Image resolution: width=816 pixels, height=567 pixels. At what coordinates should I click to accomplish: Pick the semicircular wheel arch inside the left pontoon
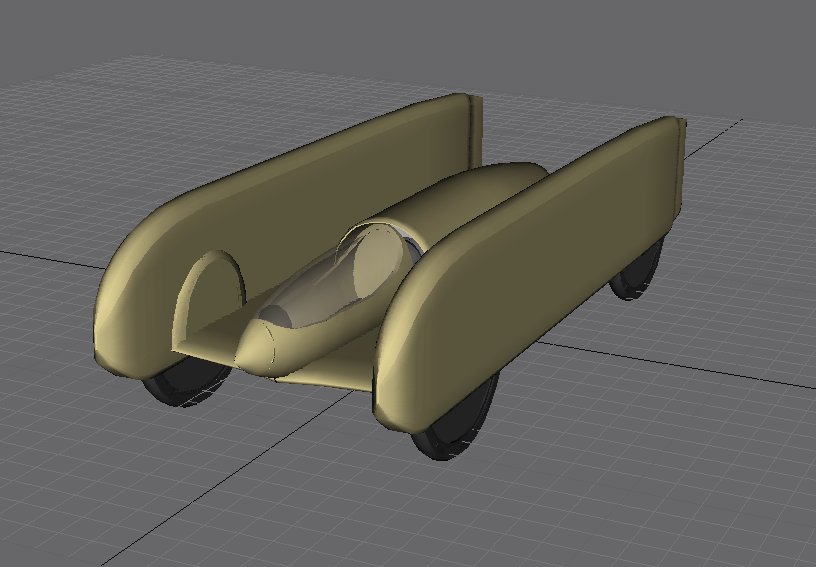(x=208, y=288)
